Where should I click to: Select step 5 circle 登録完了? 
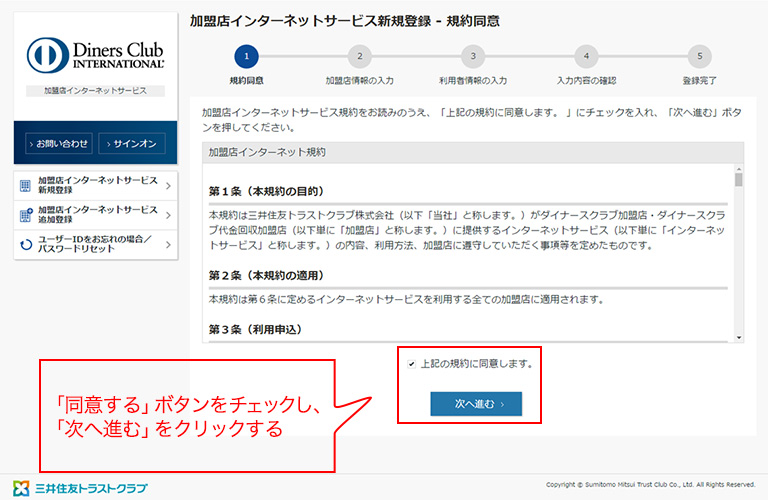700,56
